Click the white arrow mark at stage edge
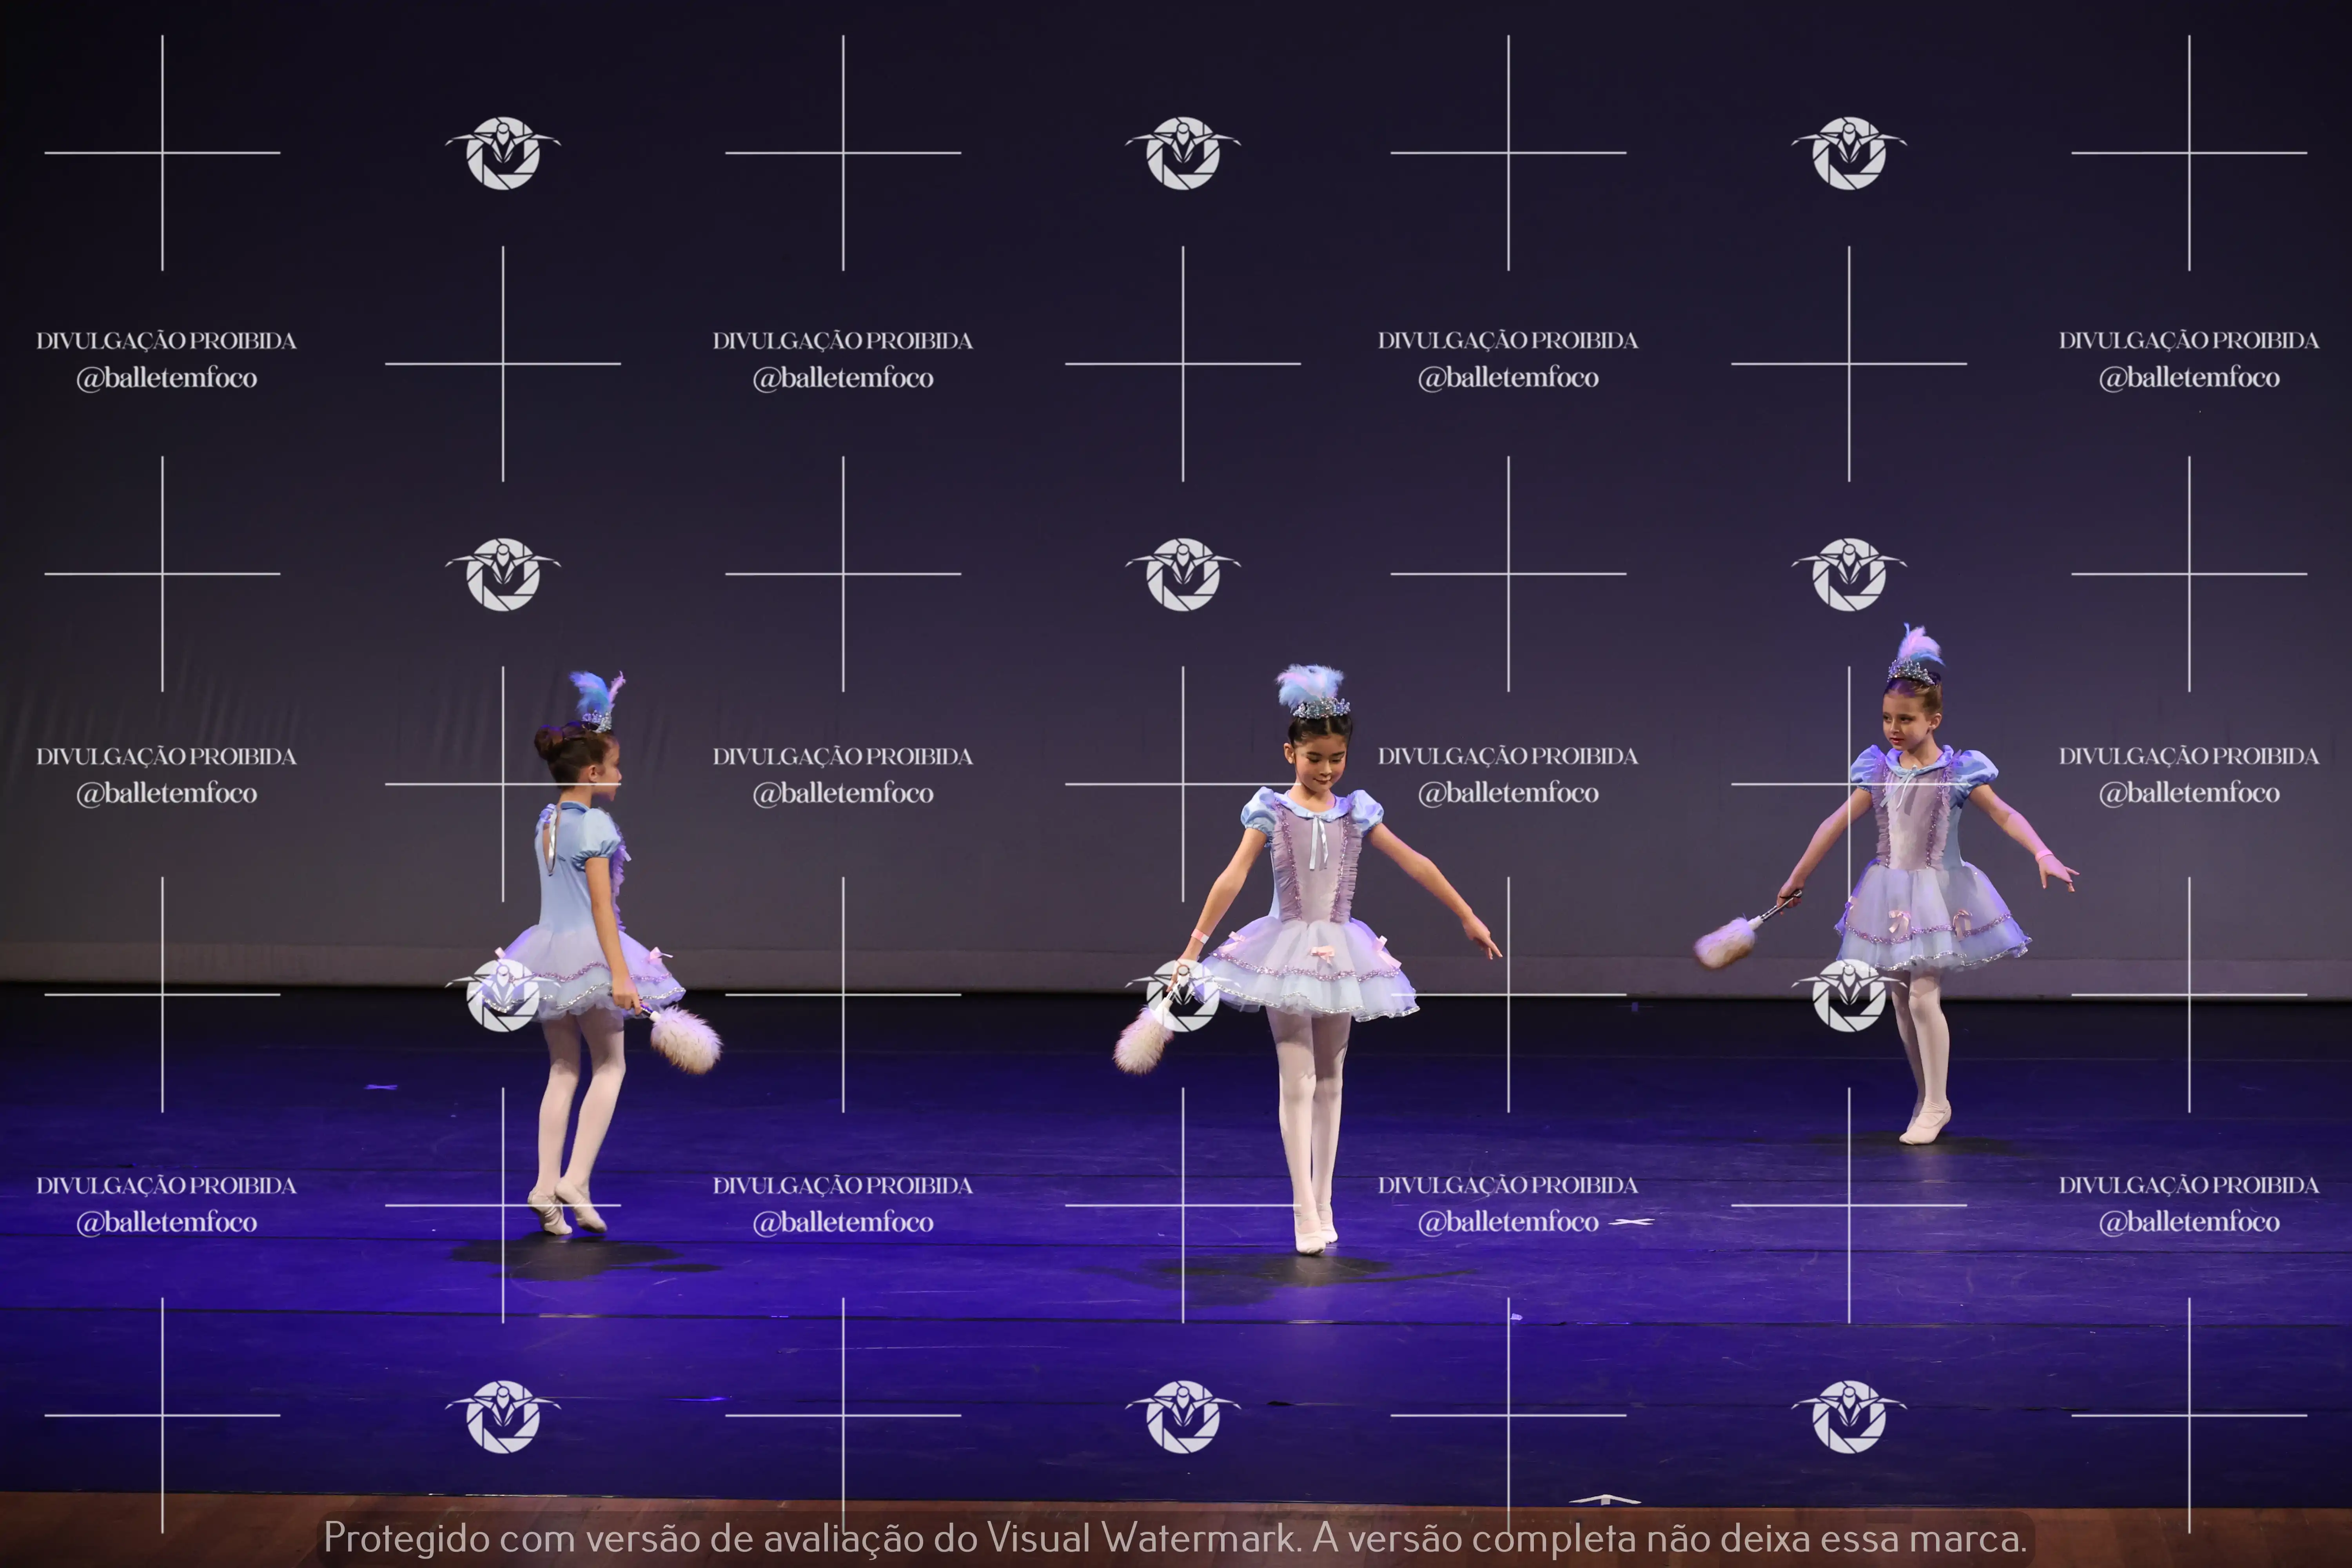This screenshot has width=2352, height=1568. (x=1604, y=1499)
